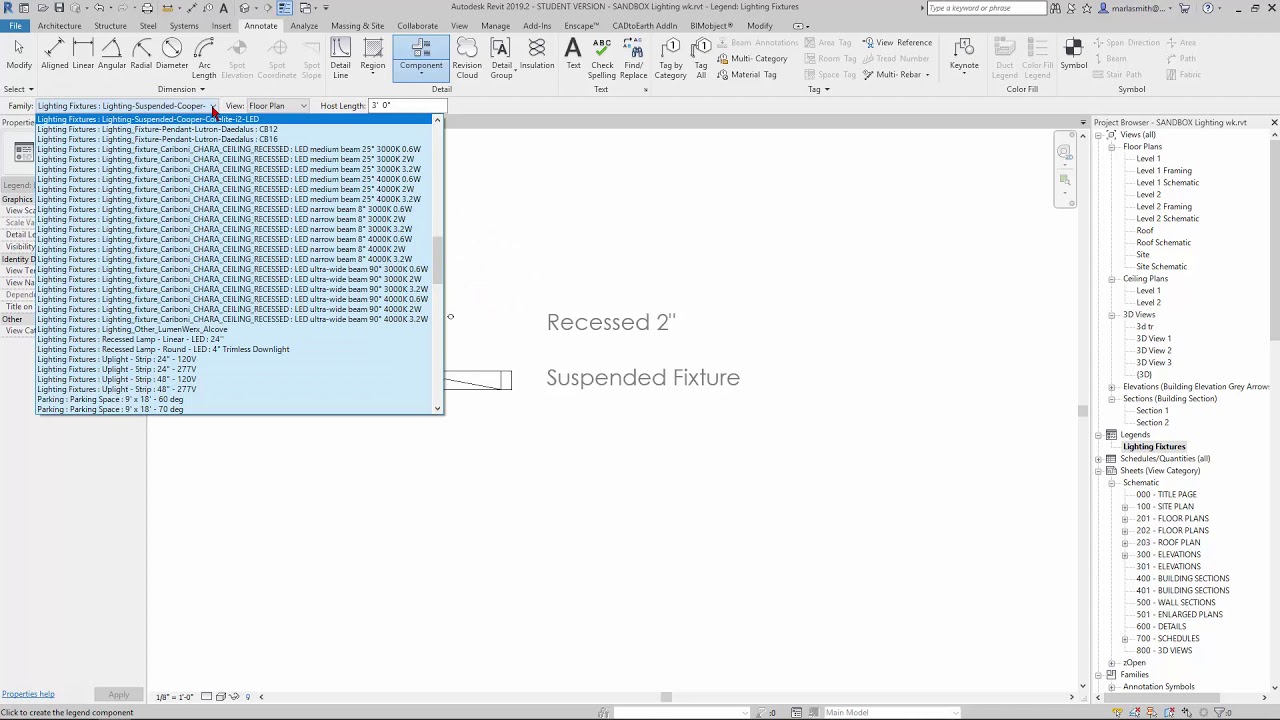Open the Analyze ribbon tab
This screenshot has width=1280, height=720.
pos(304,26)
